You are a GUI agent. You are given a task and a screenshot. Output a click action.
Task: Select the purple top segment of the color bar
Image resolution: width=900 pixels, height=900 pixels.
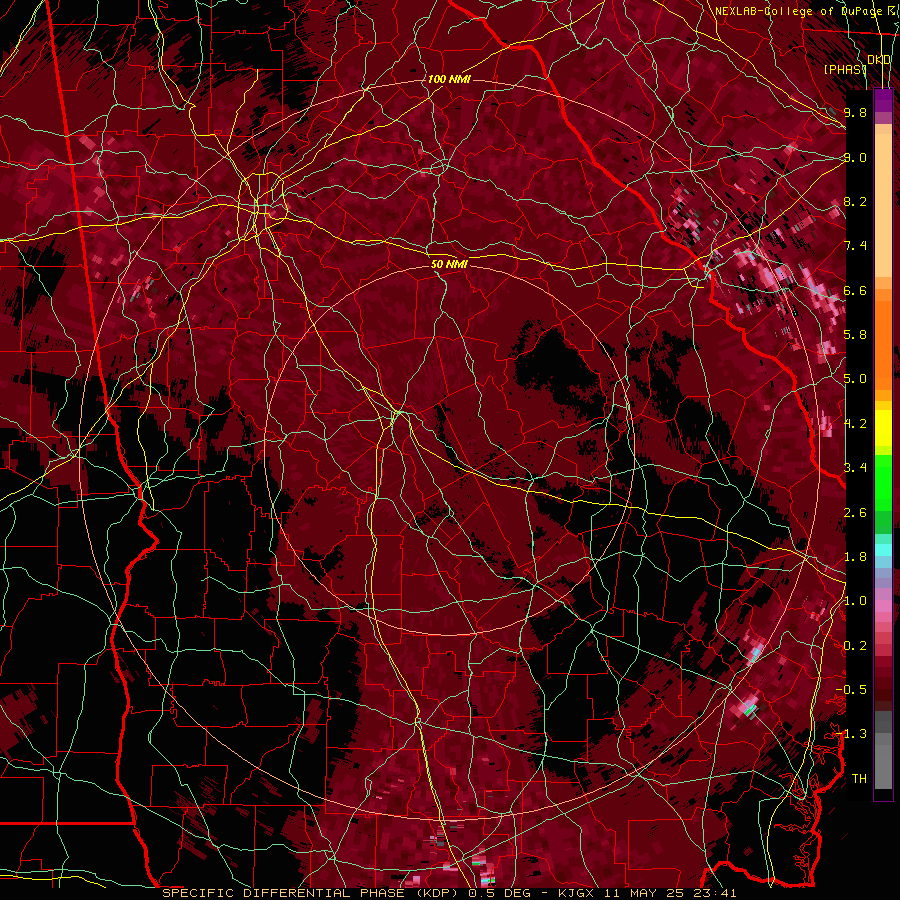883,100
